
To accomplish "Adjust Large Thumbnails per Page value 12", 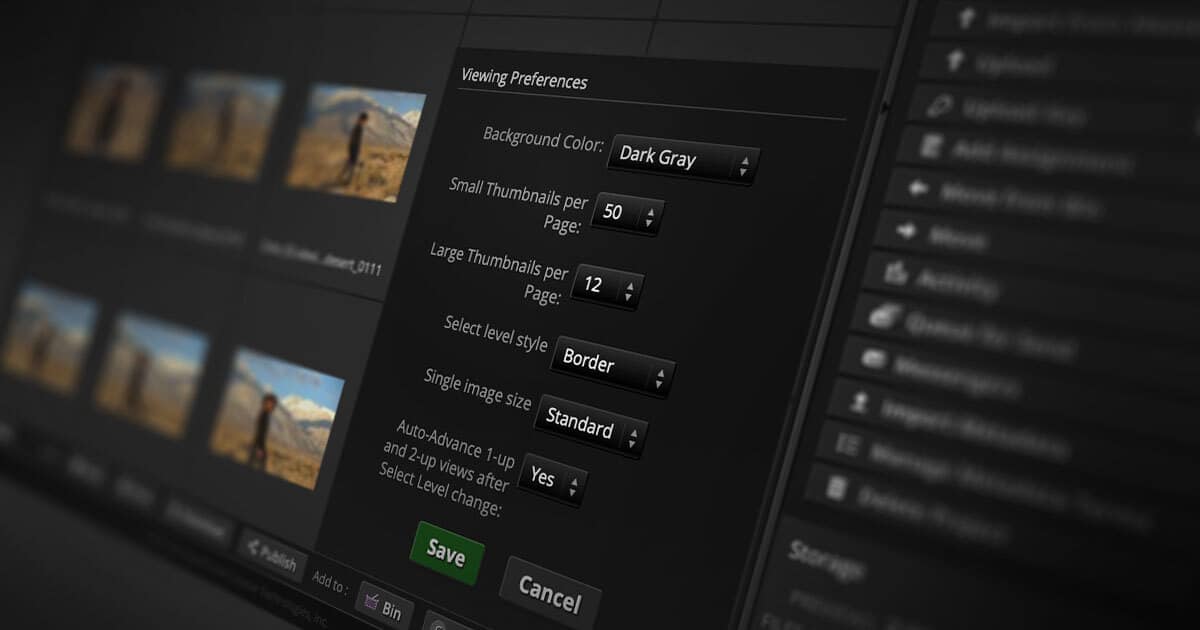I will [606, 286].
